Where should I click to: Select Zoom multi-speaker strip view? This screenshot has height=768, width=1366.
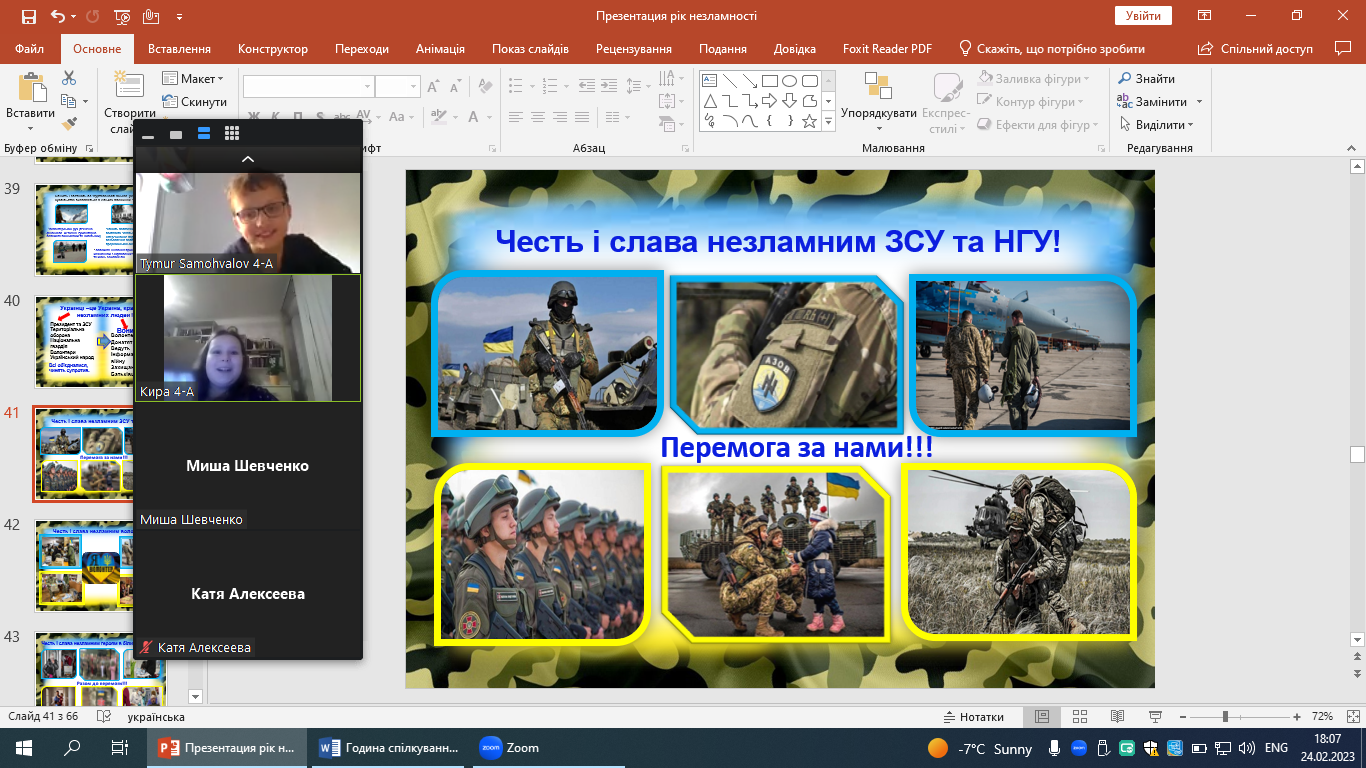tap(204, 133)
